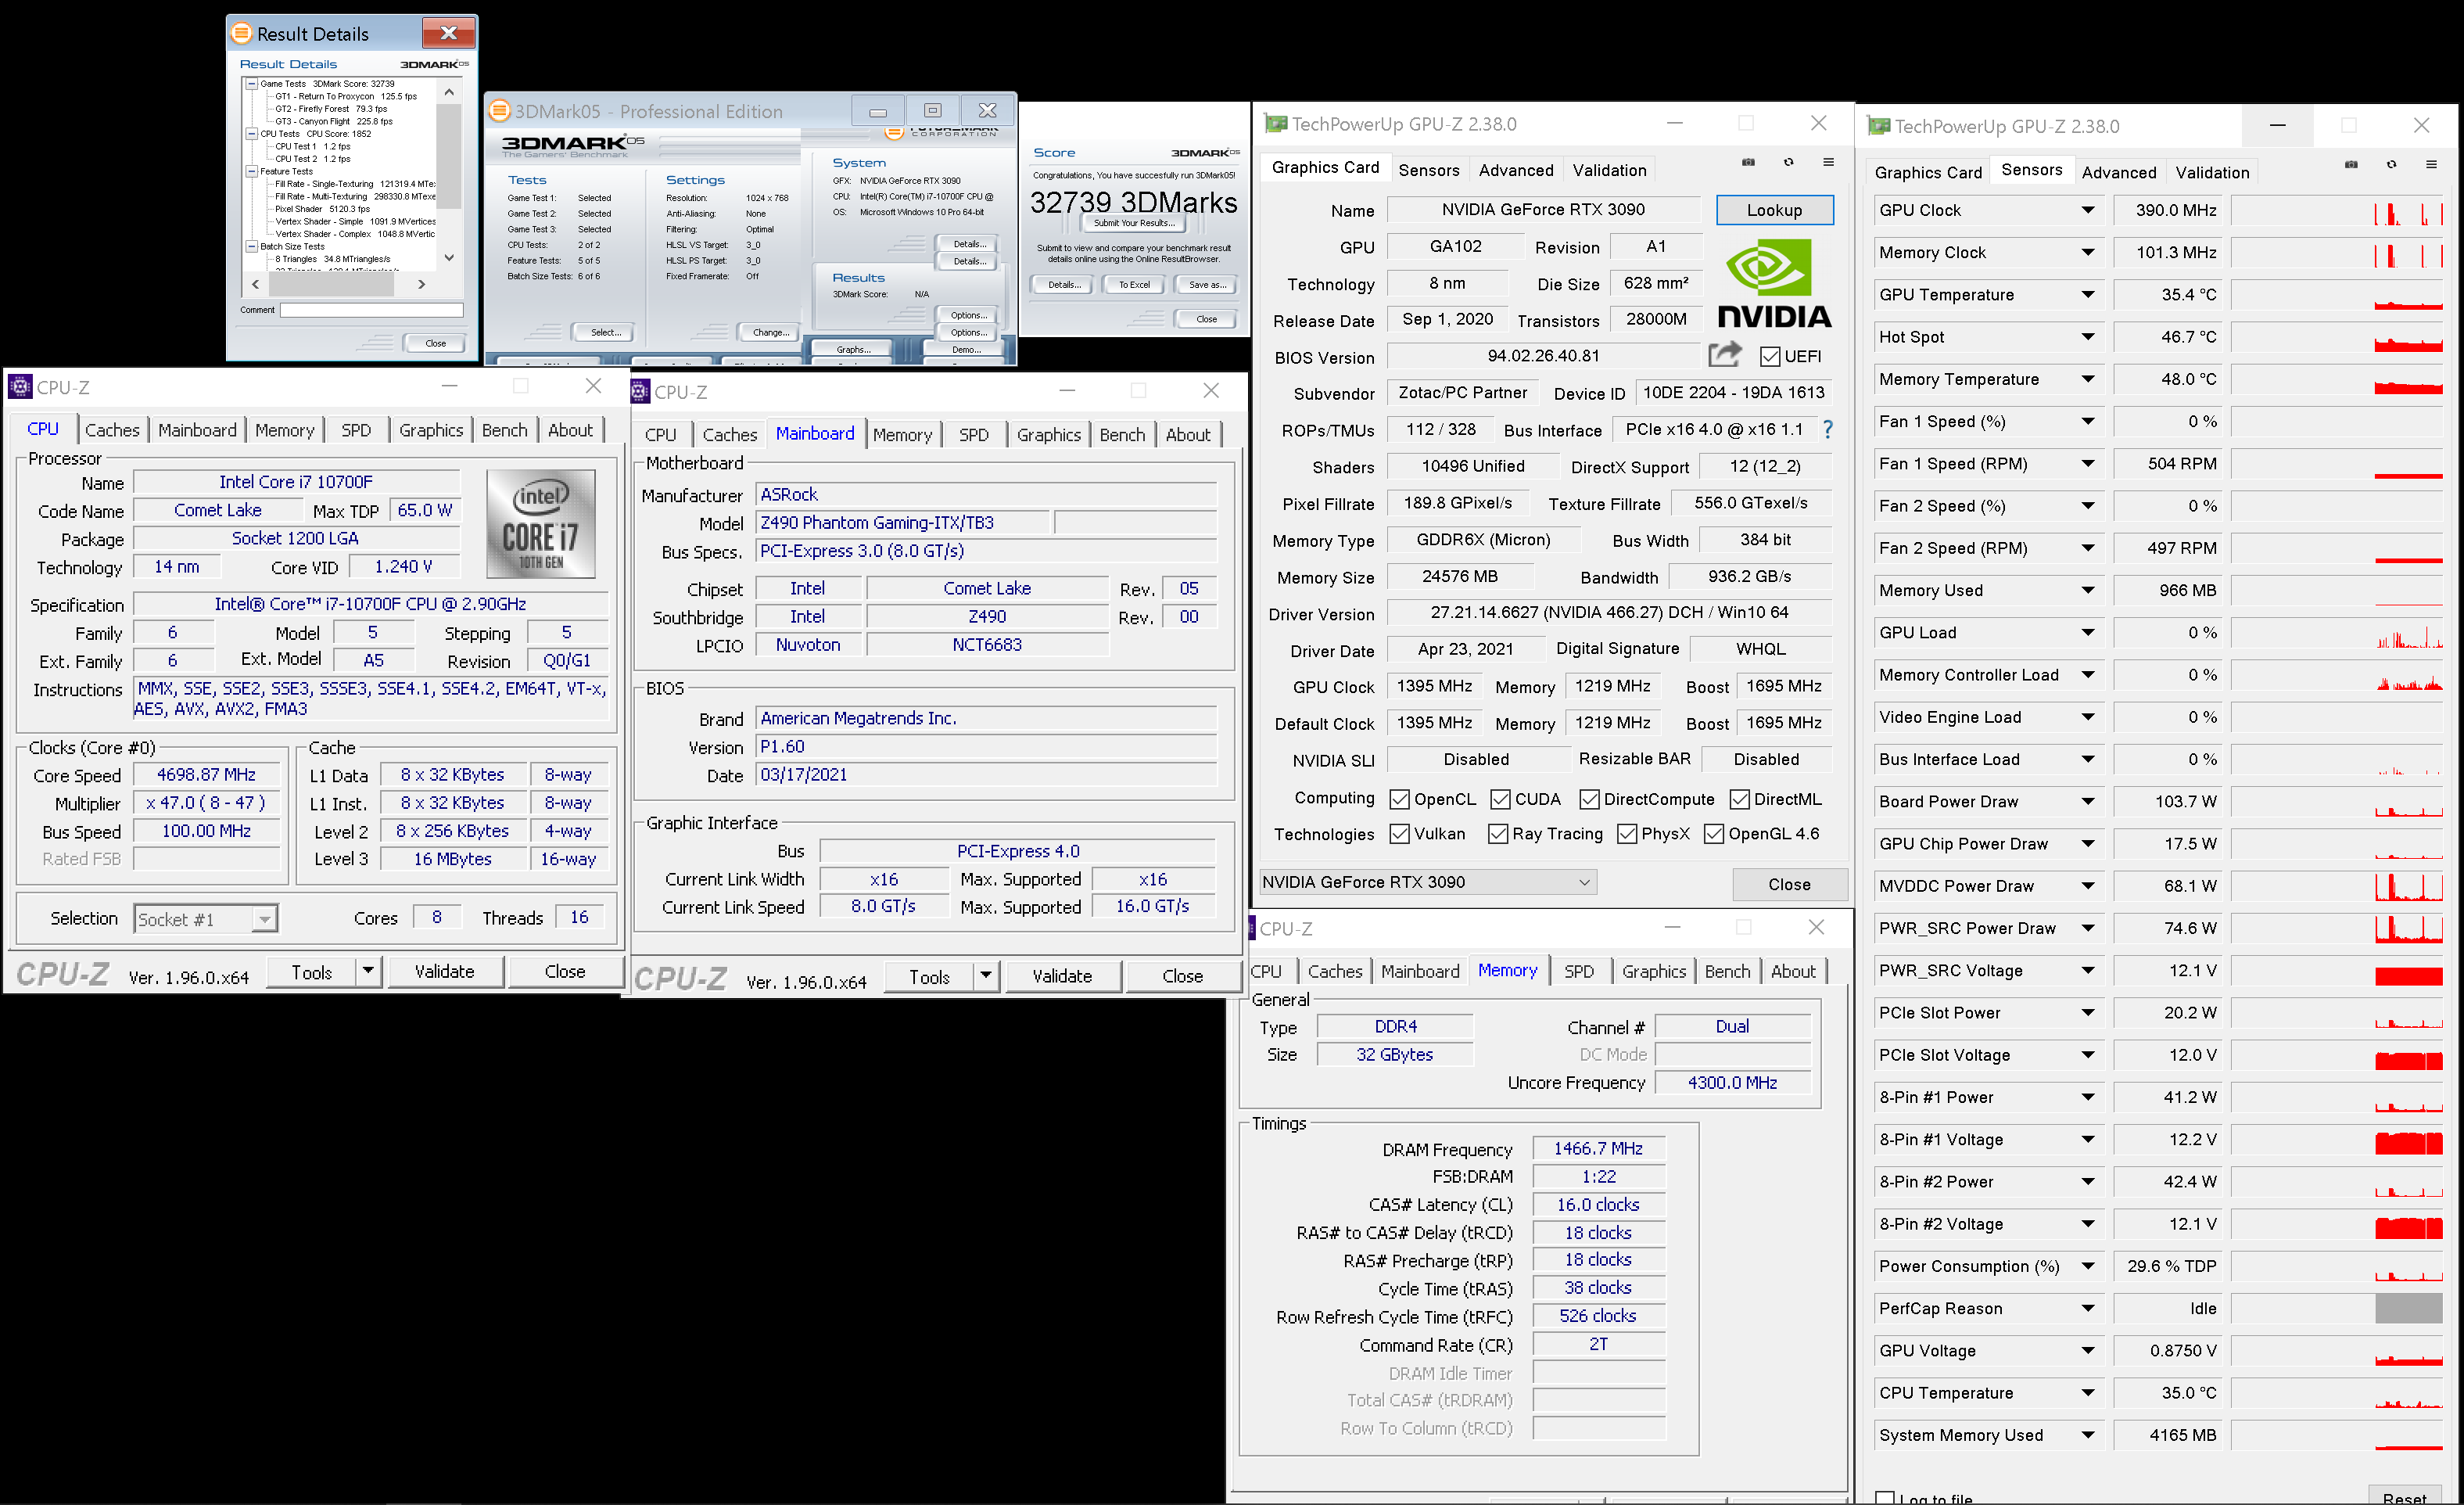Click Validate in the CPU-Z Mainboard window
The height and width of the screenshot is (1505, 2464).
pos(1062,976)
